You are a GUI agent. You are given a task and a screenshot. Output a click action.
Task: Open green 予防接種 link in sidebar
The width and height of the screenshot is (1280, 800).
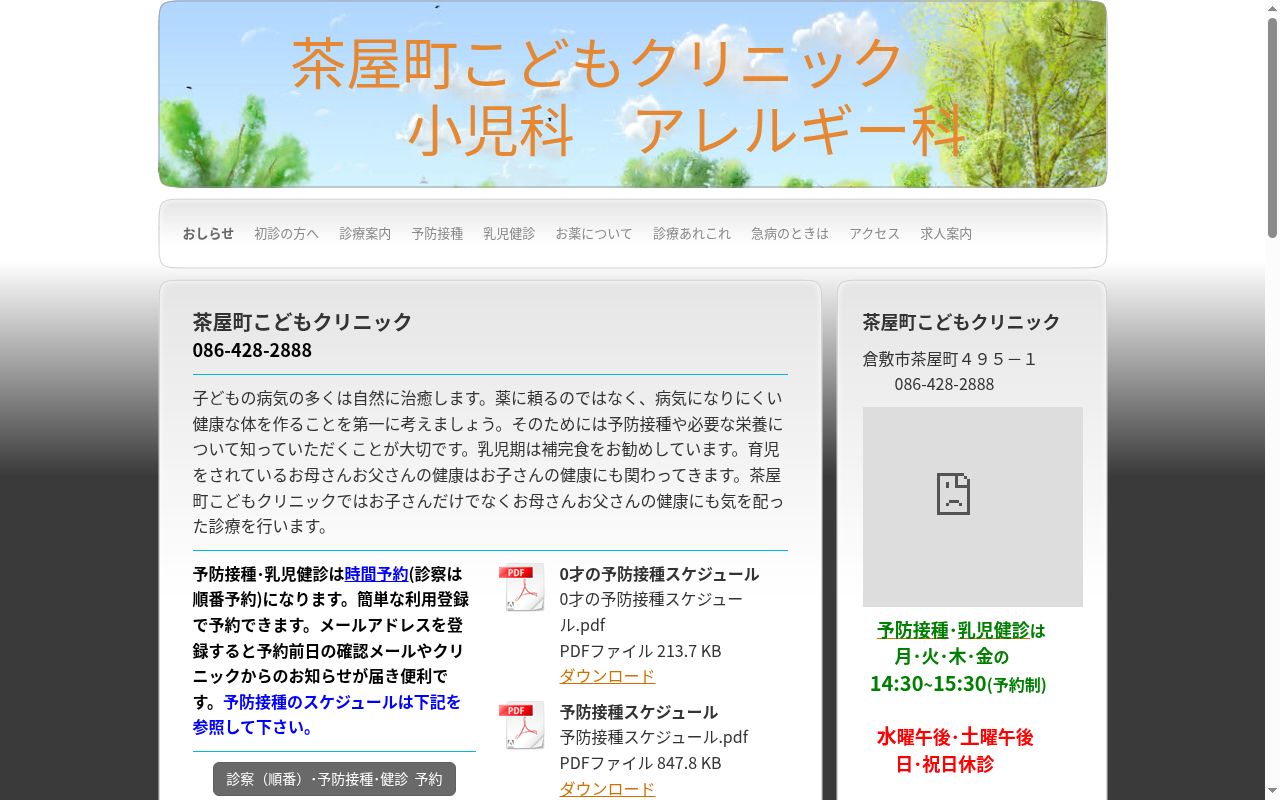click(913, 631)
